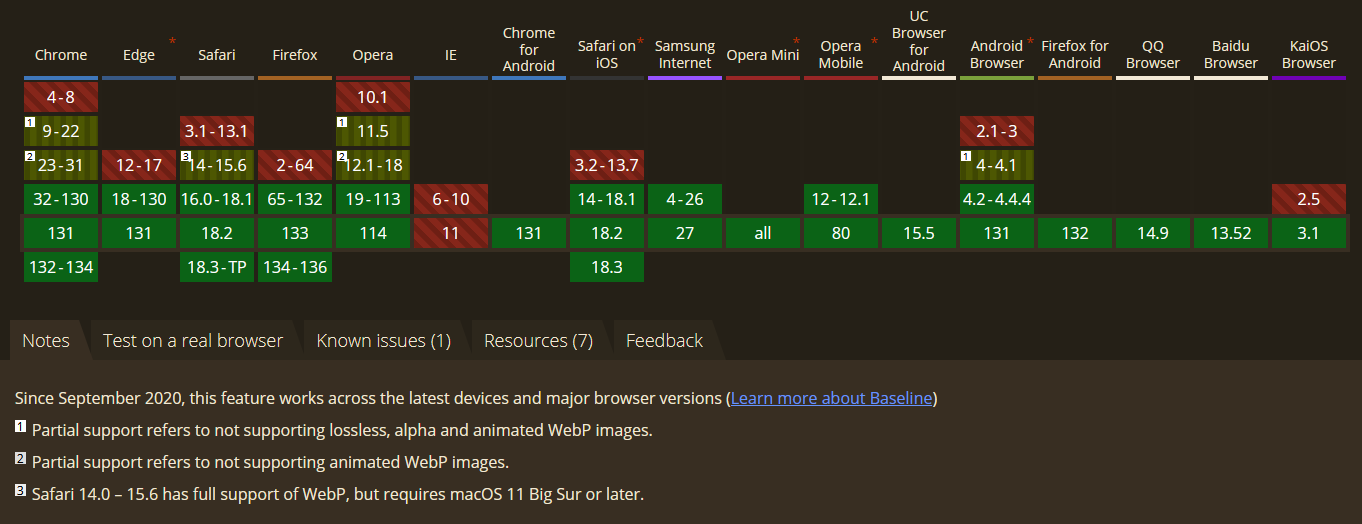Select the Safari 18.3-TP cell
Viewport: 1362px width, 524px height.
click(217, 267)
